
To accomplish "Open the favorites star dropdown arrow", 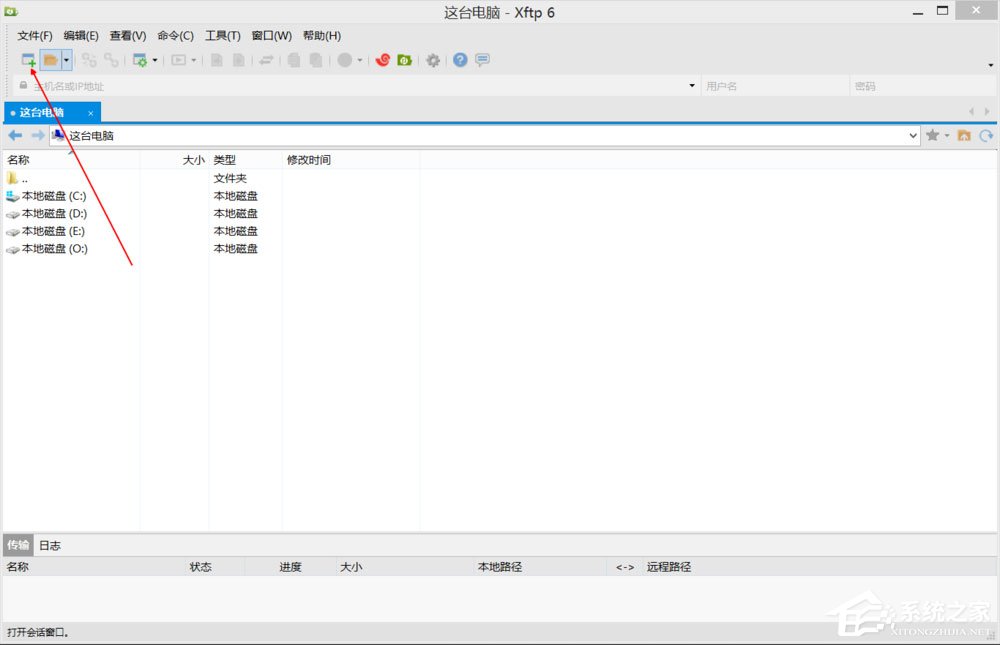I will pyautogui.click(x=945, y=135).
